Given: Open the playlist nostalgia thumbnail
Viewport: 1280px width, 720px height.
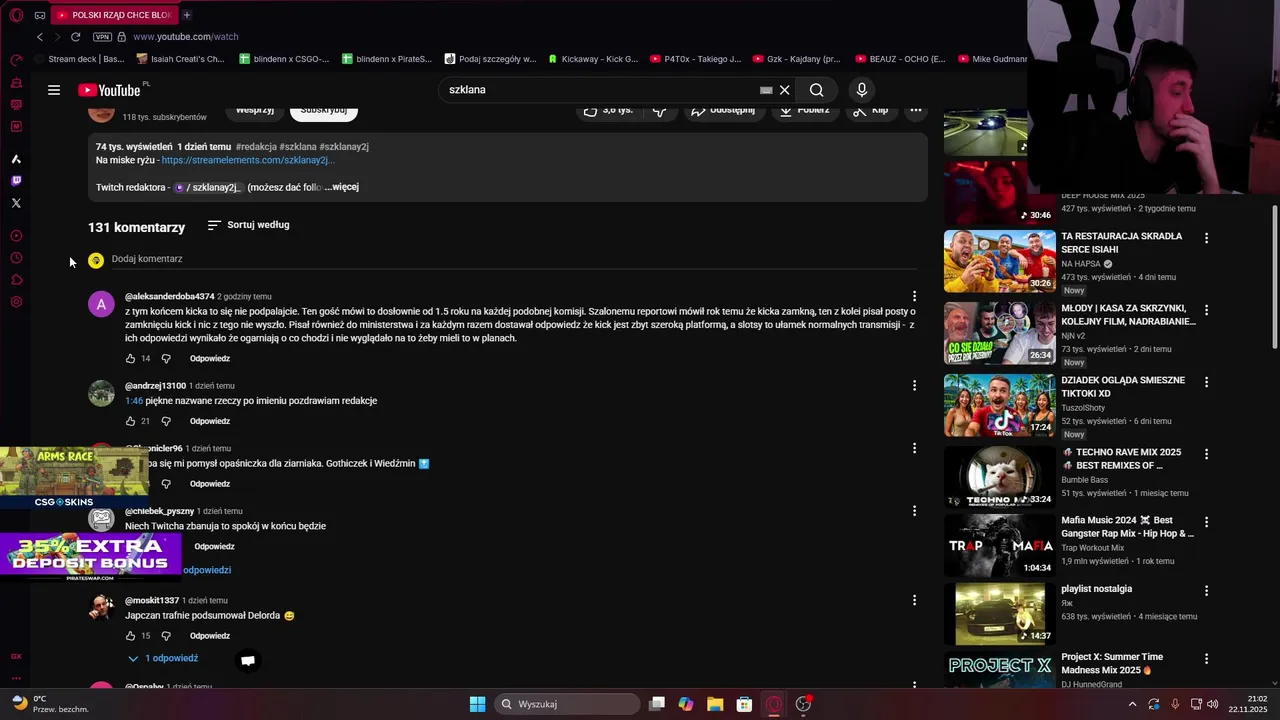Looking at the screenshot, I should pyautogui.click(x=1000, y=614).
